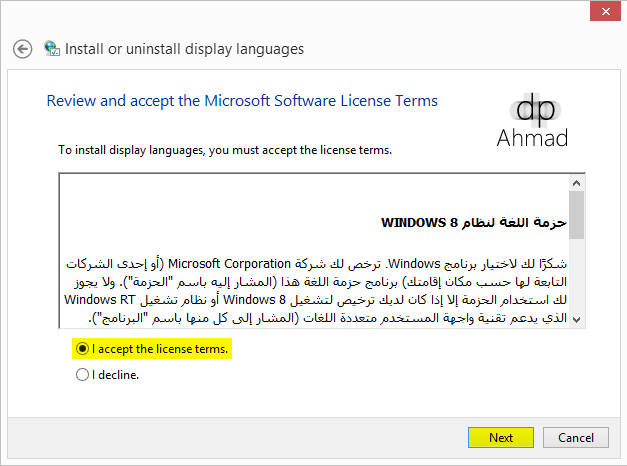Click the Windows RT text in license

point(99,299)
